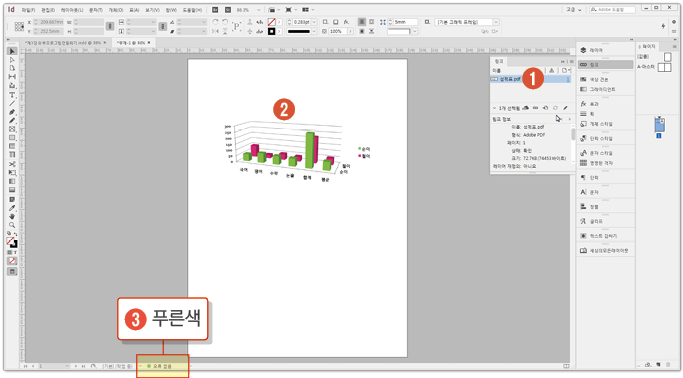Select the Pen tool
The image size is (683, 378).
click(x=12, y=112)
